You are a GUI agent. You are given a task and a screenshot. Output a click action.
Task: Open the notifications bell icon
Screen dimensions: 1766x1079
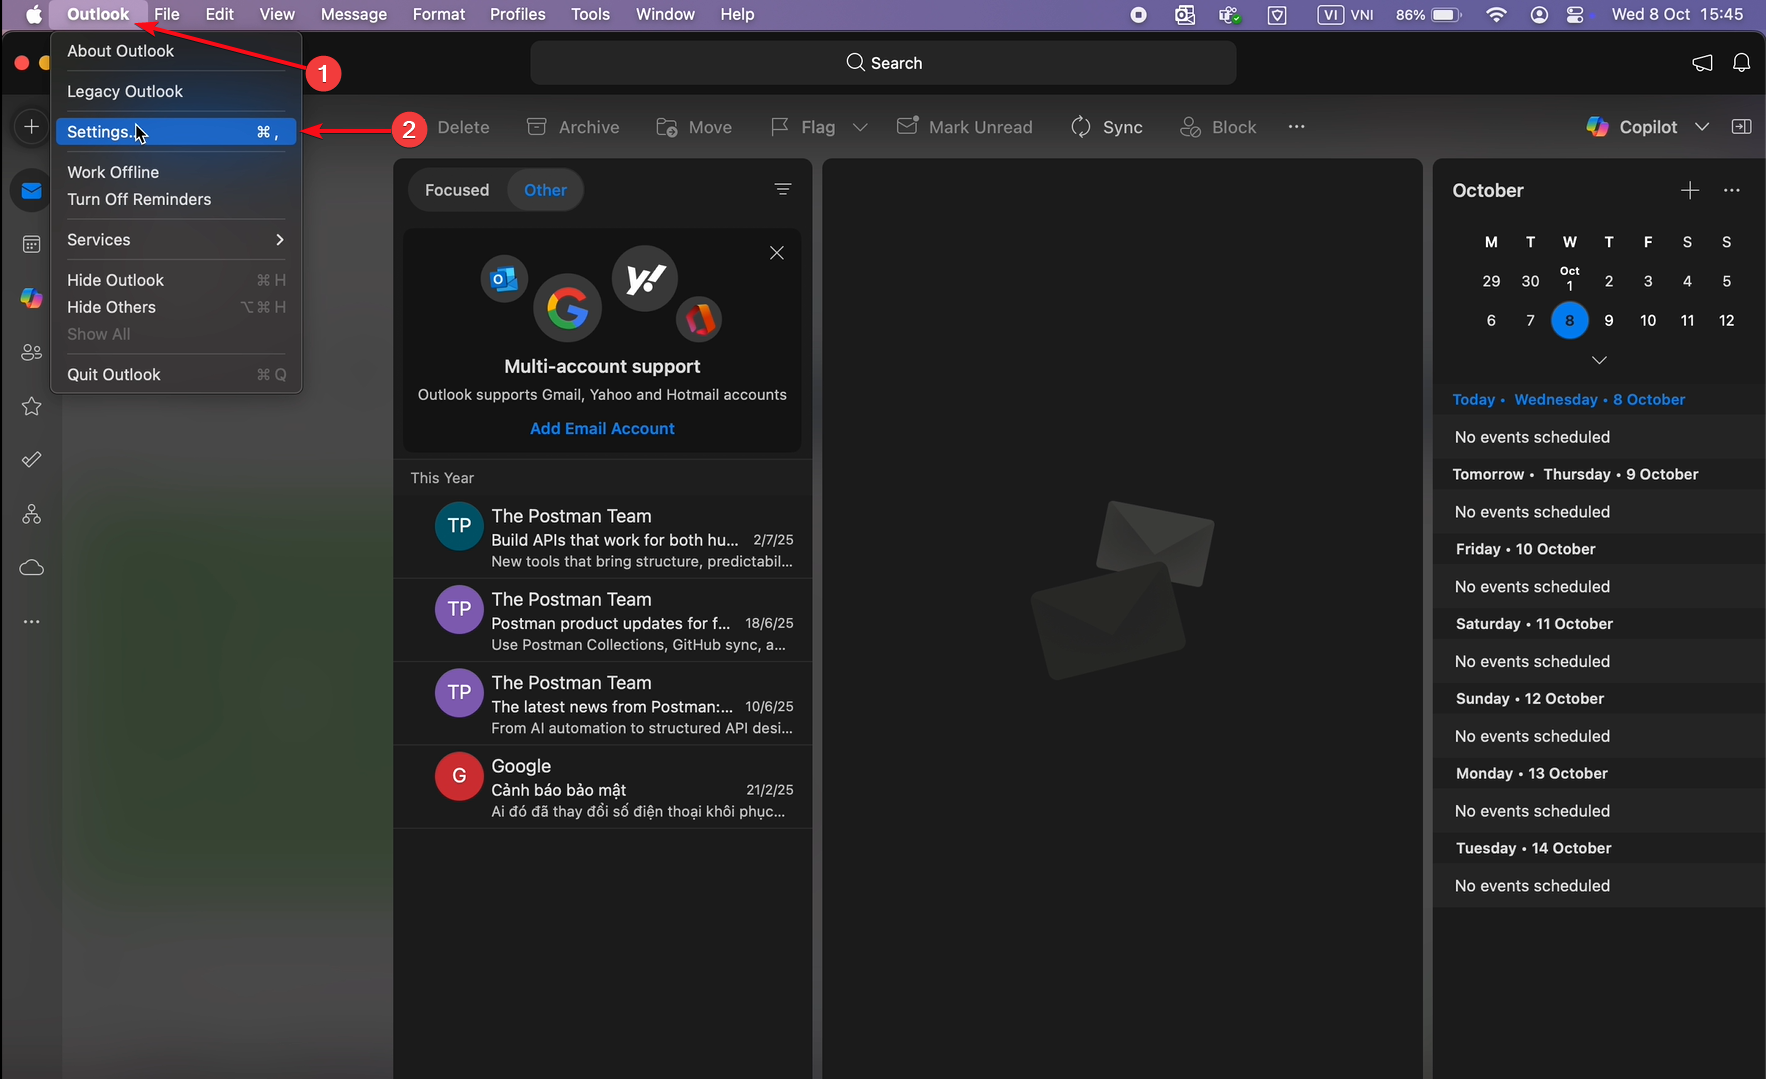click(1741, 63)
